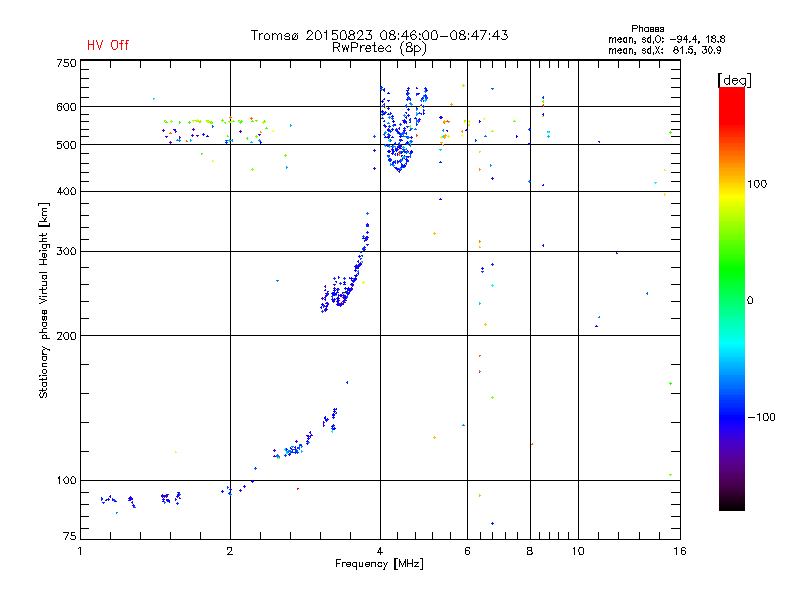Click the y-axis '500' tick label
The image size is (800, 600).
pos(66,145)
